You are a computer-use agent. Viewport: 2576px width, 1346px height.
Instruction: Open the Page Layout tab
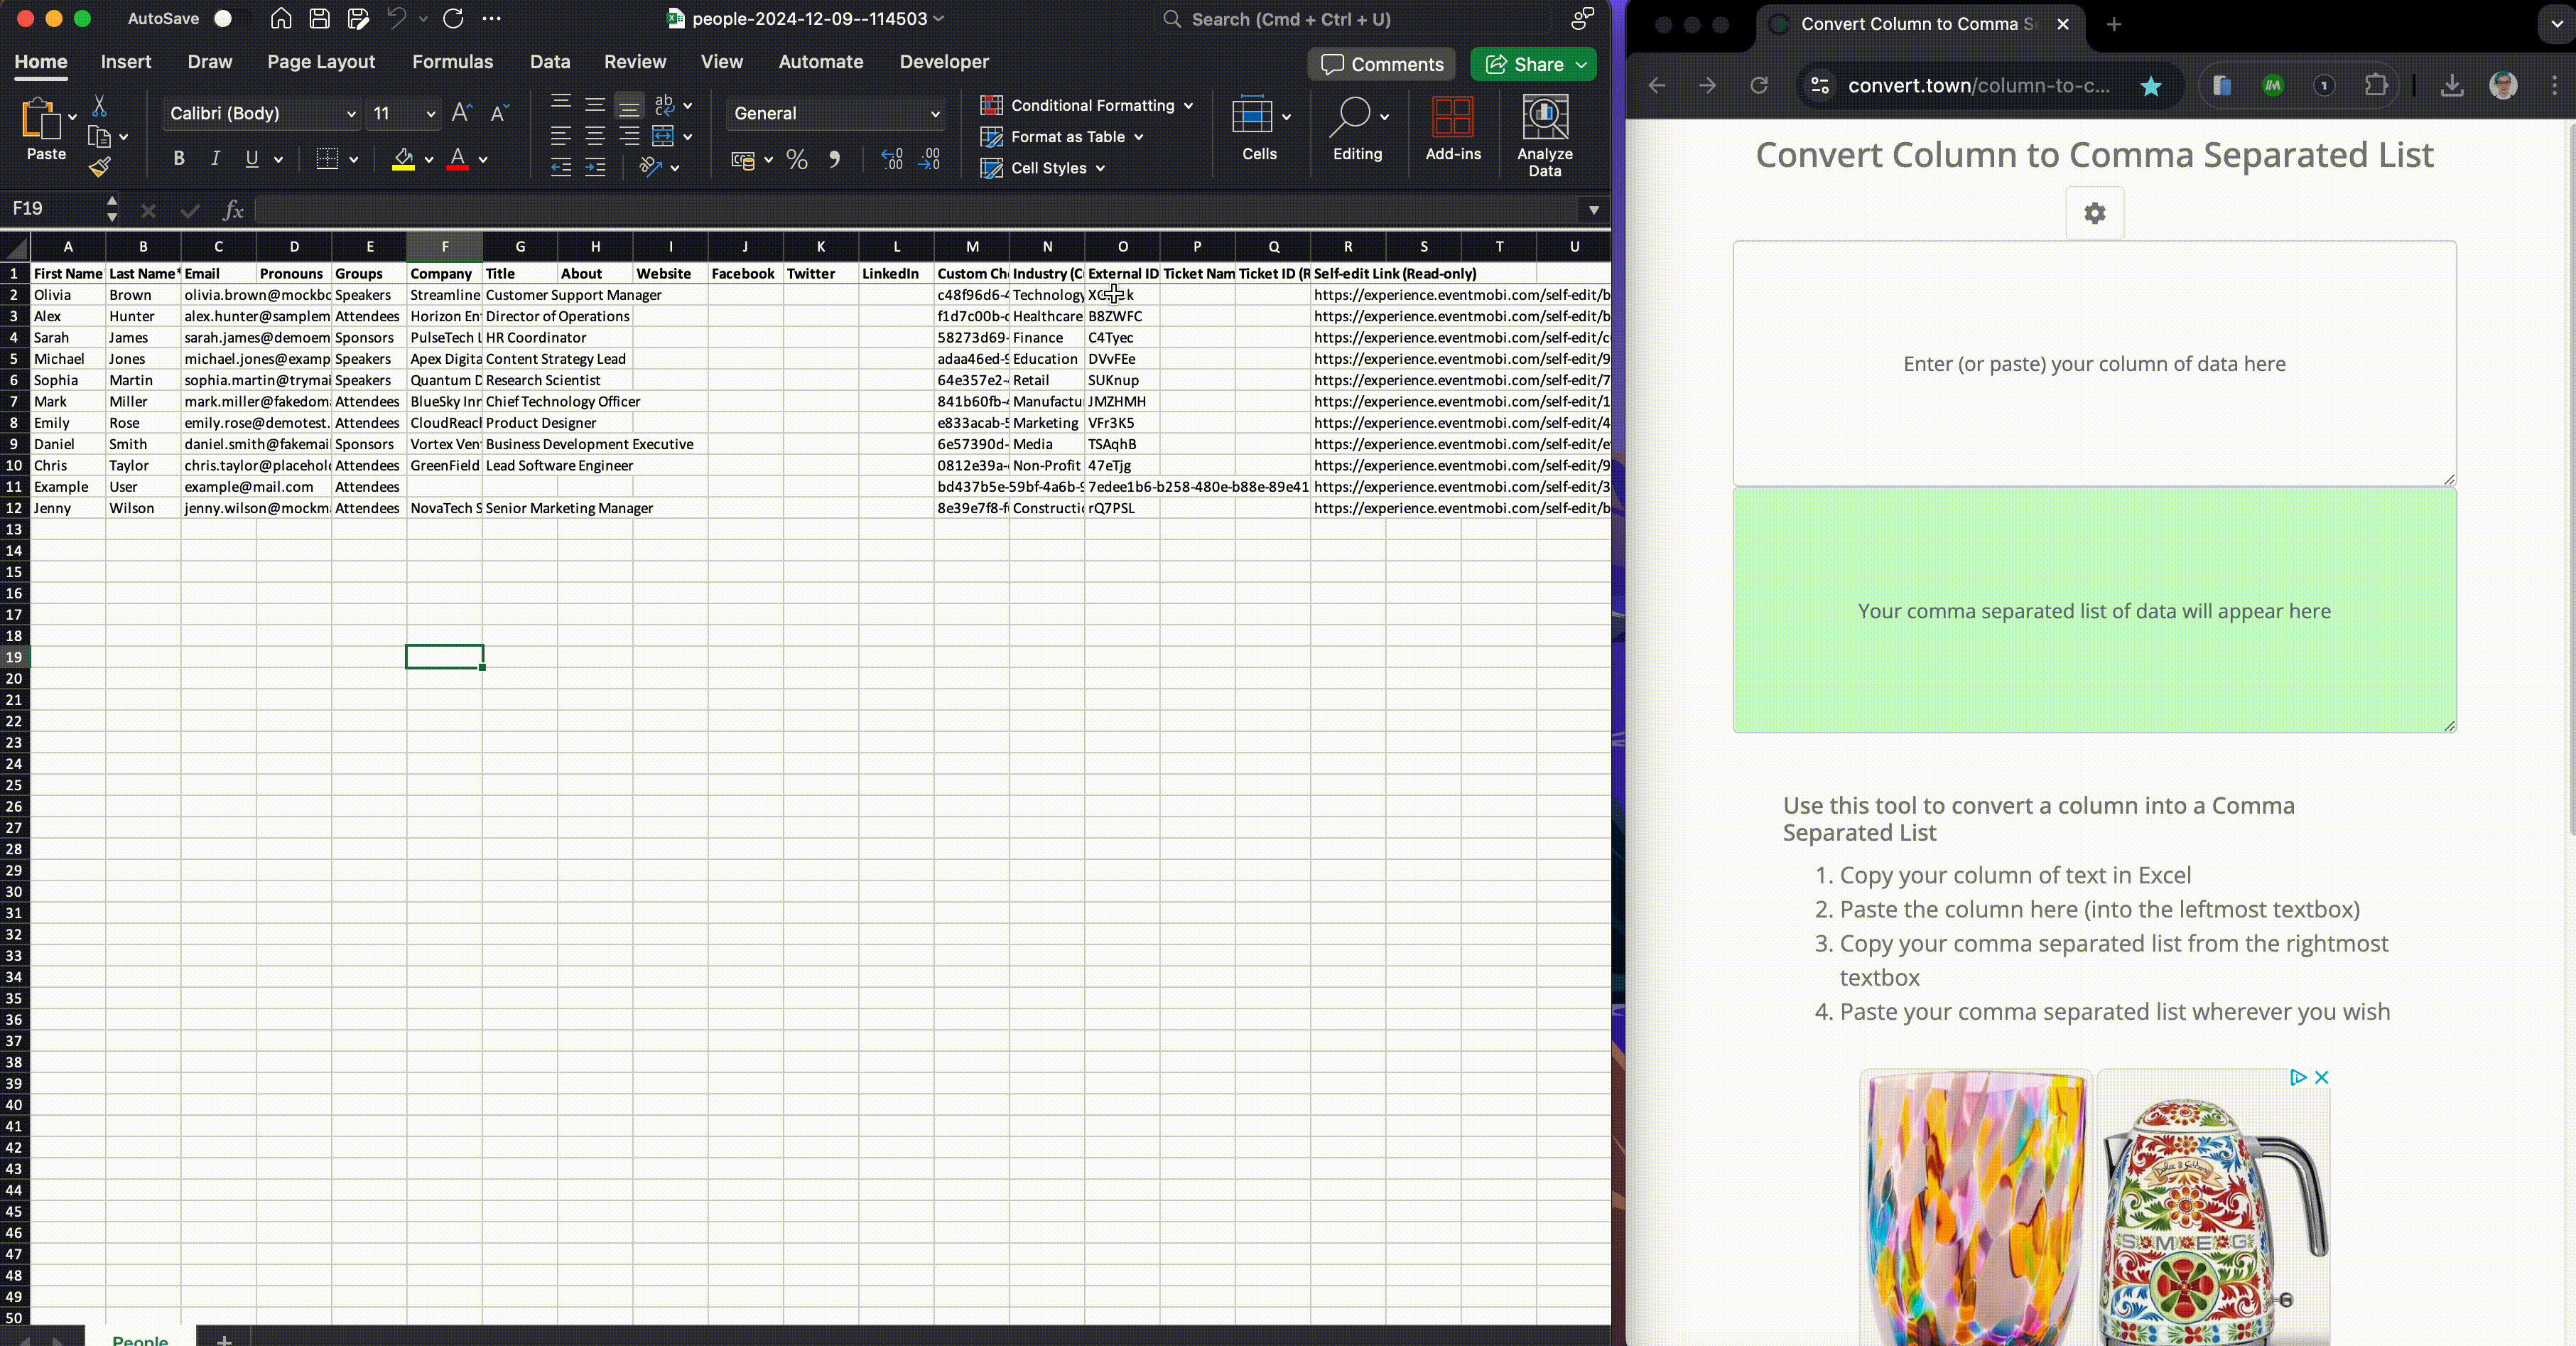[x=321, y=62]
